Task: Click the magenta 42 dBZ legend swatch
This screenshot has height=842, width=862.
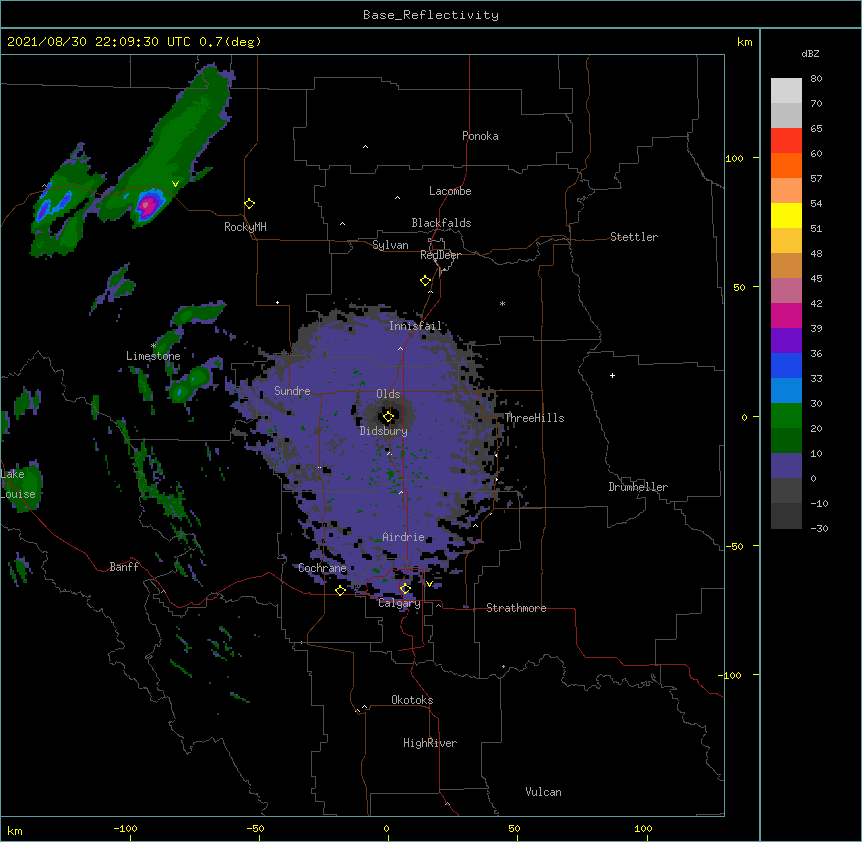Action: click(x=786, y=315)
